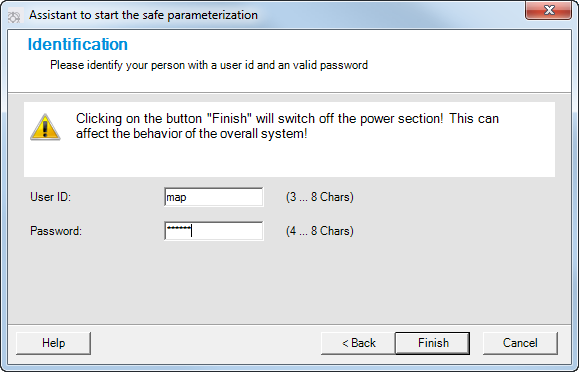This screenshot has width=579, height=372.
Task: Cancel the safe parameterization assistant
Action: click(520, 343)
